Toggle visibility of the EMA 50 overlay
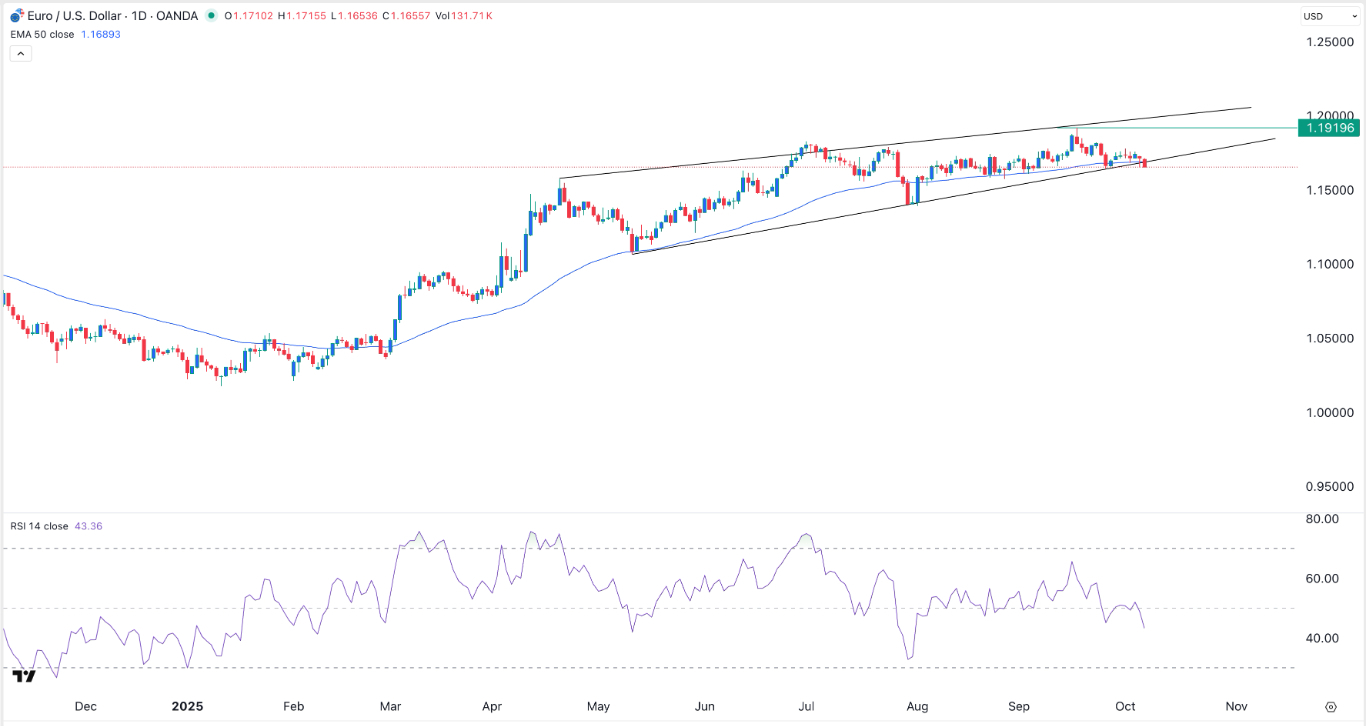 coord(45,33)
